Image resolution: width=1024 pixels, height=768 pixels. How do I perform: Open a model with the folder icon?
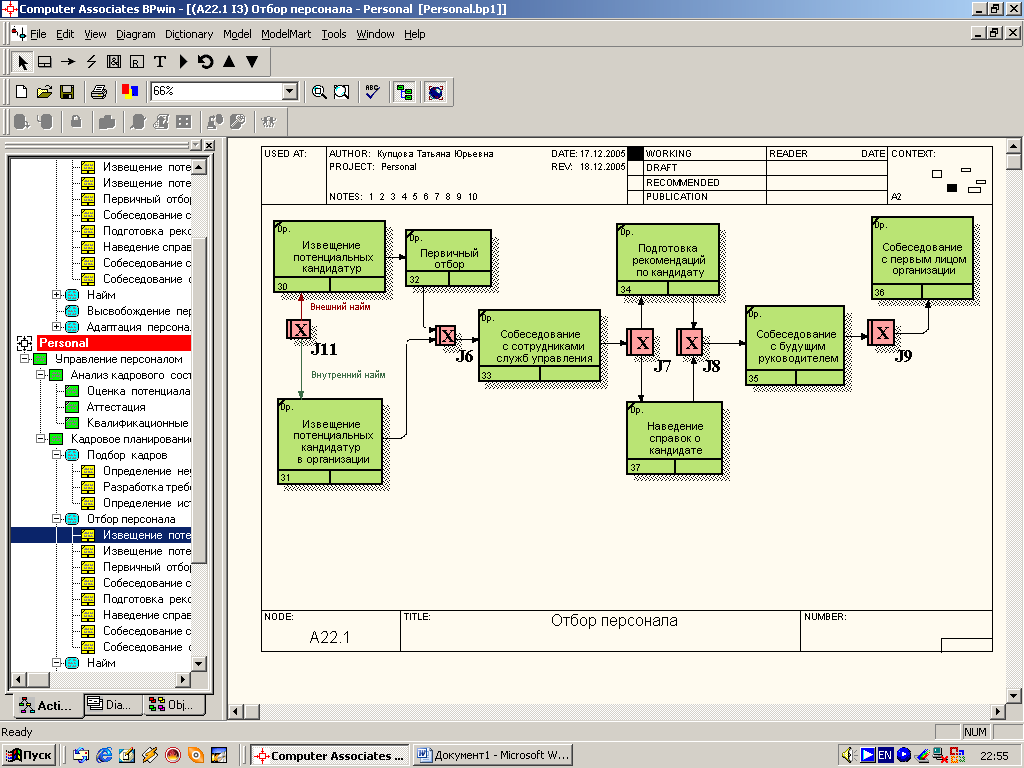(x=44, y=92)
